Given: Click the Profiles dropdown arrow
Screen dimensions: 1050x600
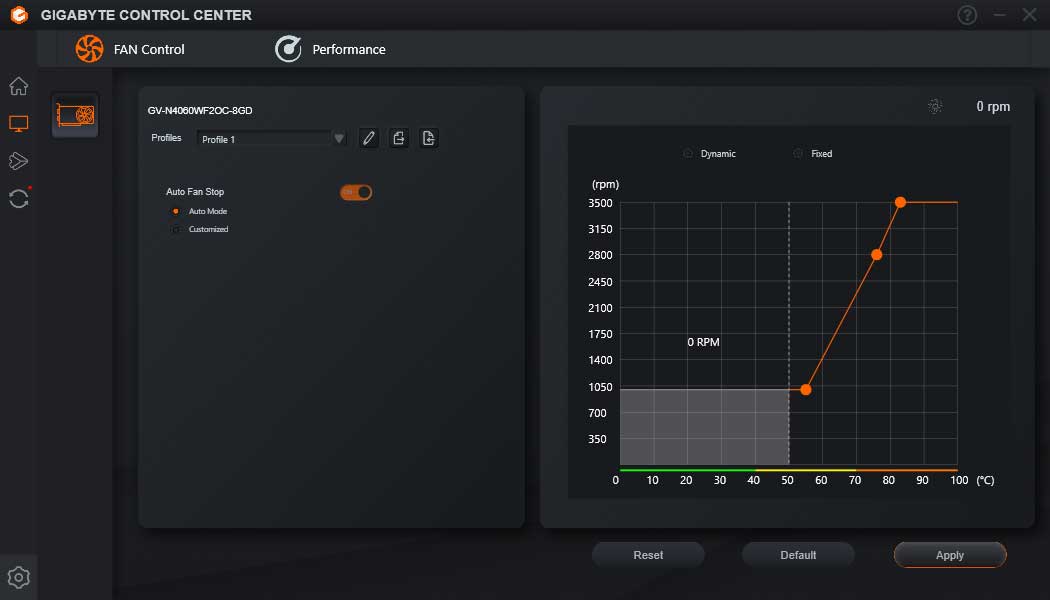Looking at the screenshot, I should point(339,137).
